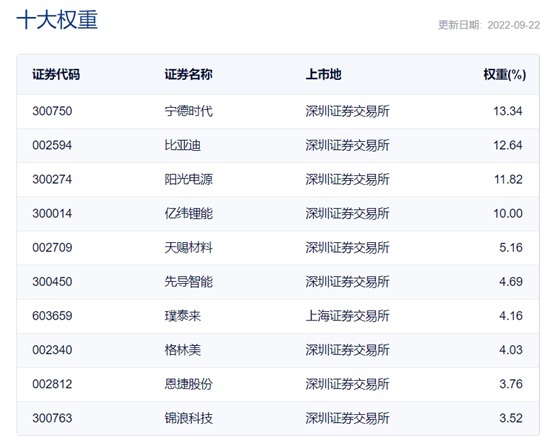Select security code 002812
540x436 pixels.
coord(52,384)
